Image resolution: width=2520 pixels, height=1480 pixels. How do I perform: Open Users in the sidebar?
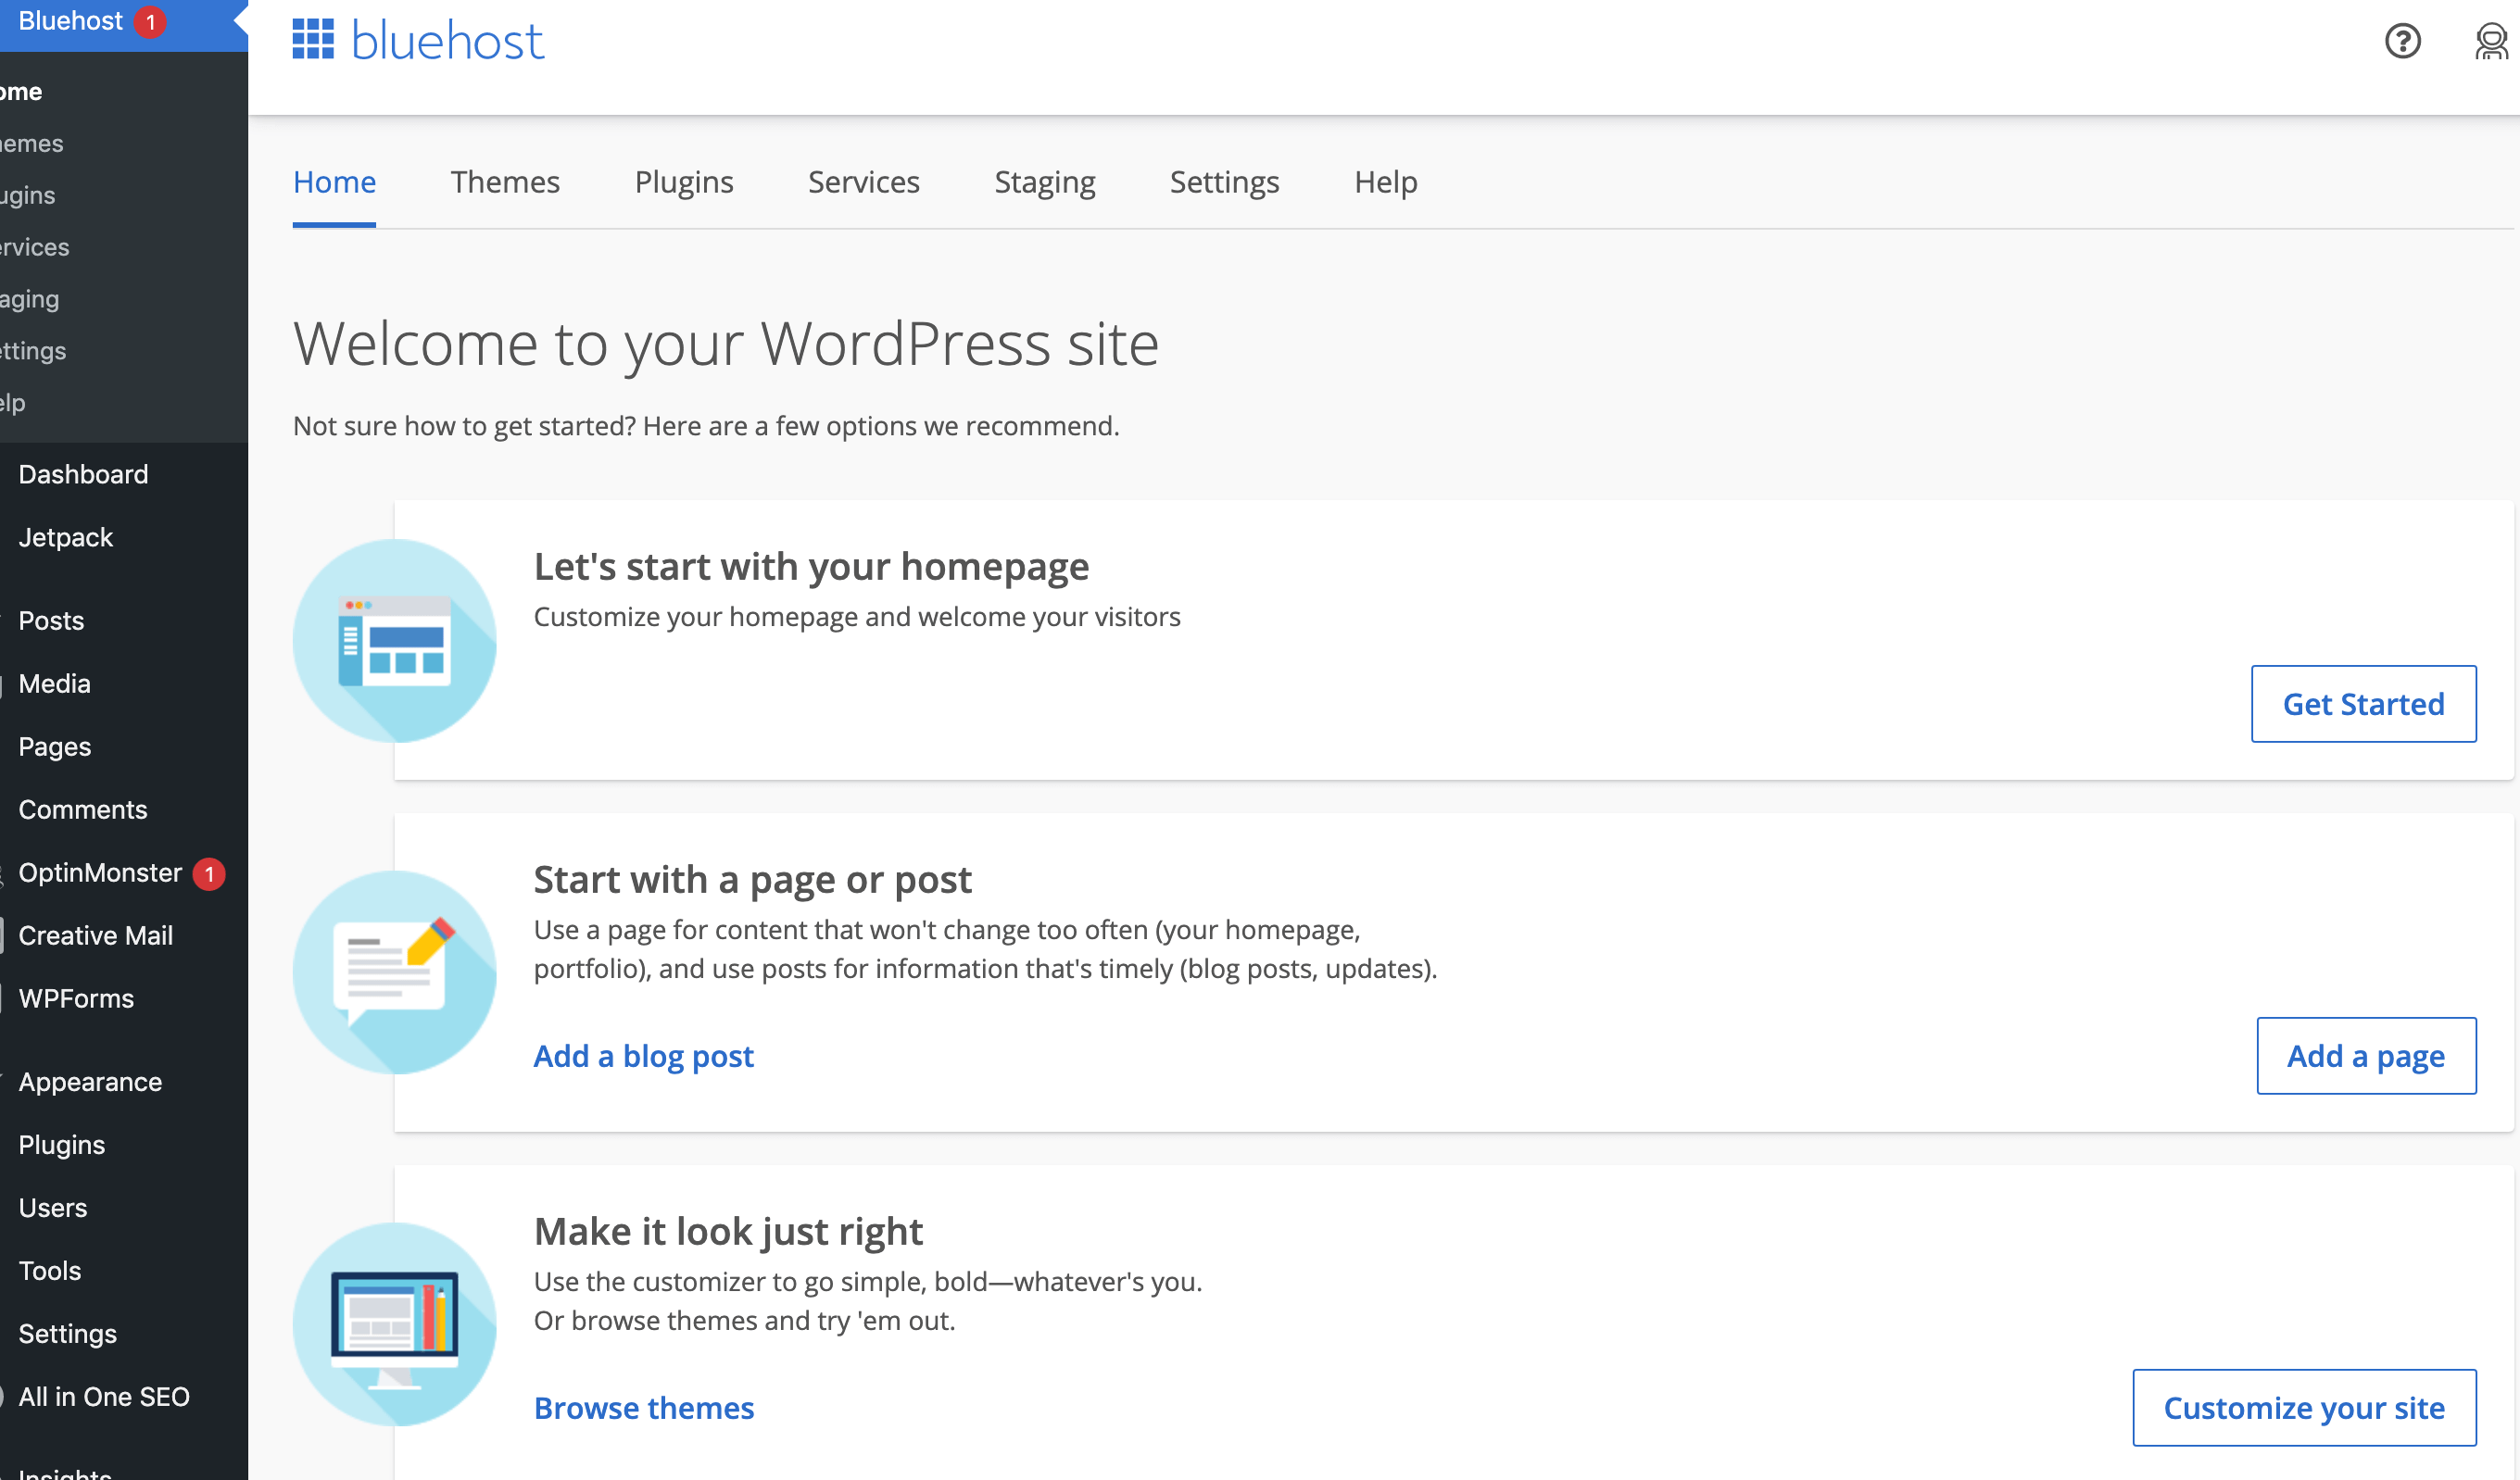[53, 1207]
